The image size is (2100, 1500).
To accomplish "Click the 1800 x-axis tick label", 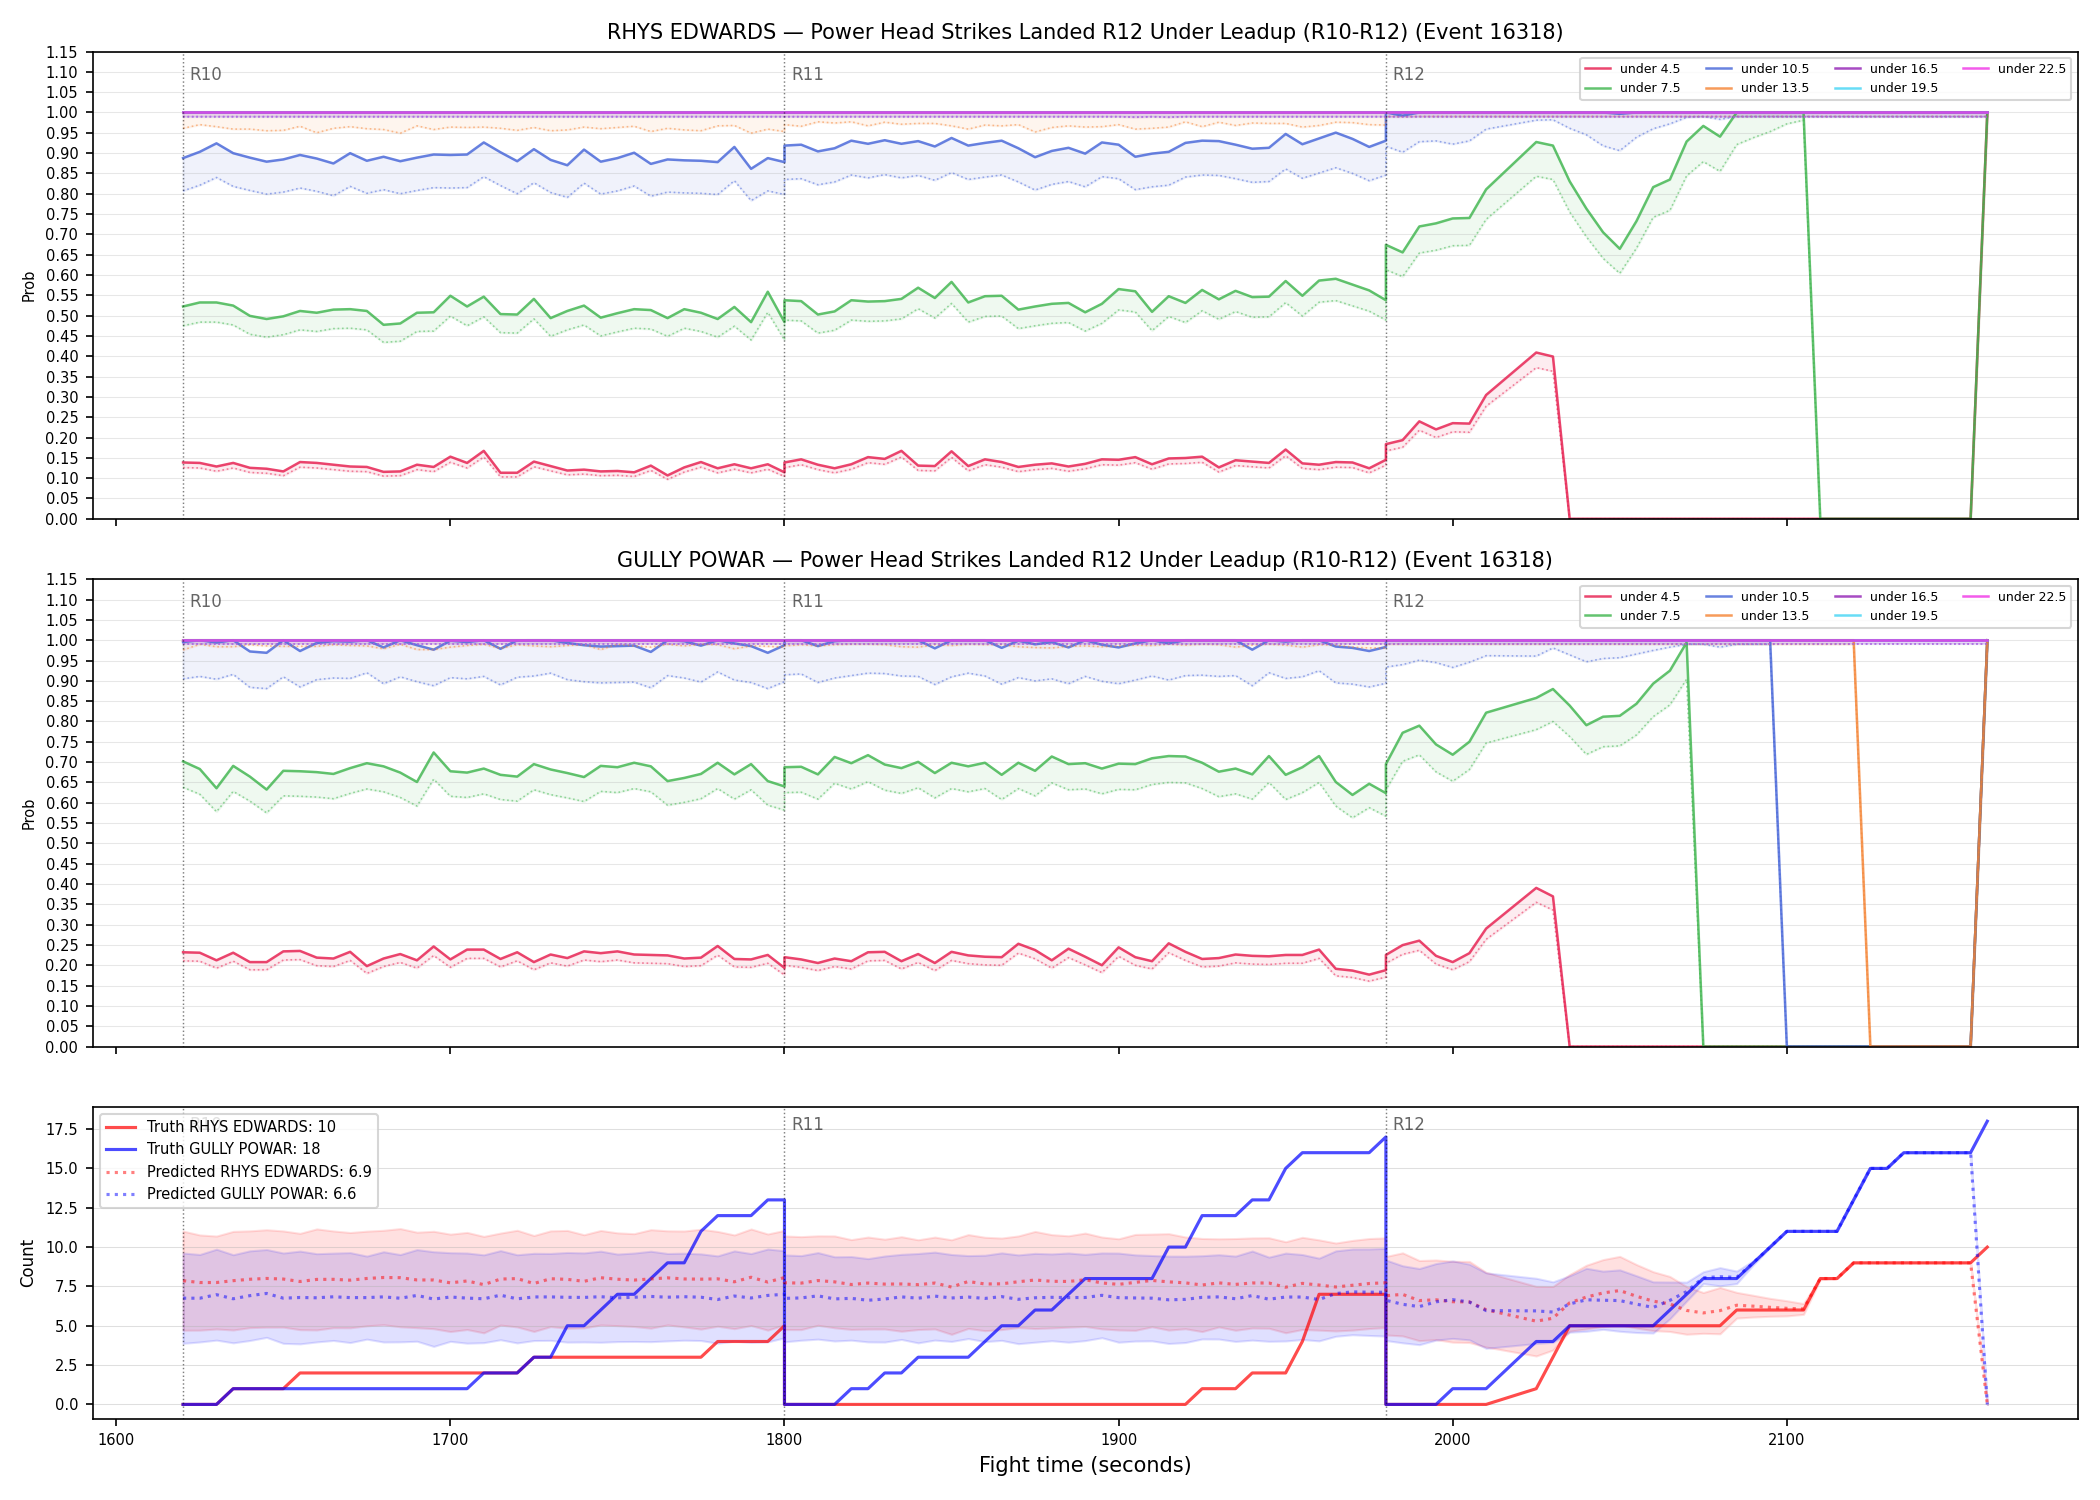I will coord(784,1440).
